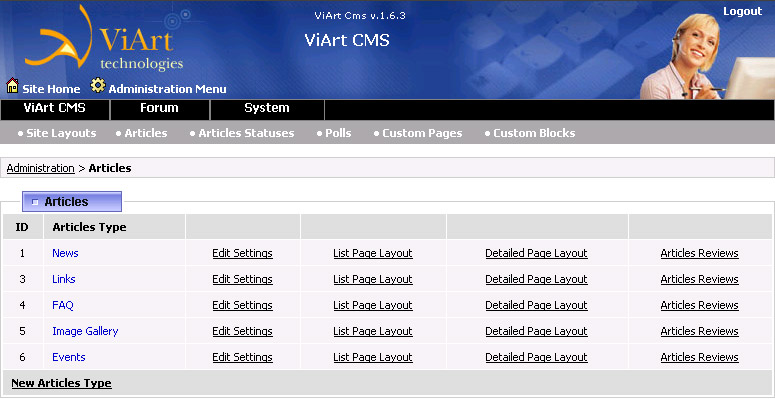Open Articles submenu item
Viewport: 775px width, 399px height.
pyautogui.click(x=146, y=133)
